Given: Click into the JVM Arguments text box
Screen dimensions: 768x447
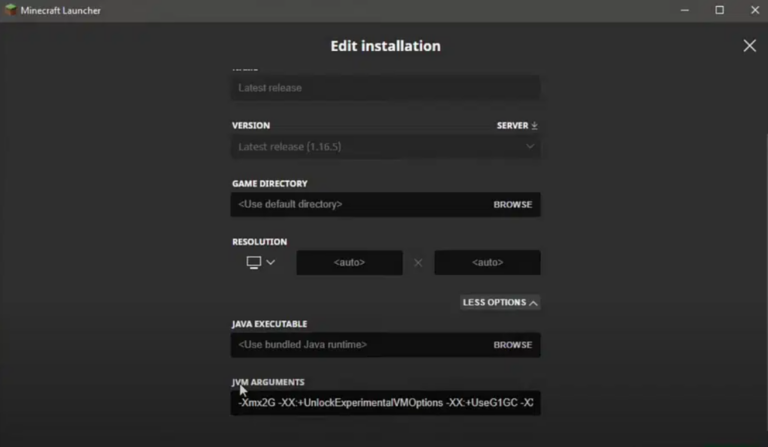Looking at the screenshot, I should [x=385, y=403].
